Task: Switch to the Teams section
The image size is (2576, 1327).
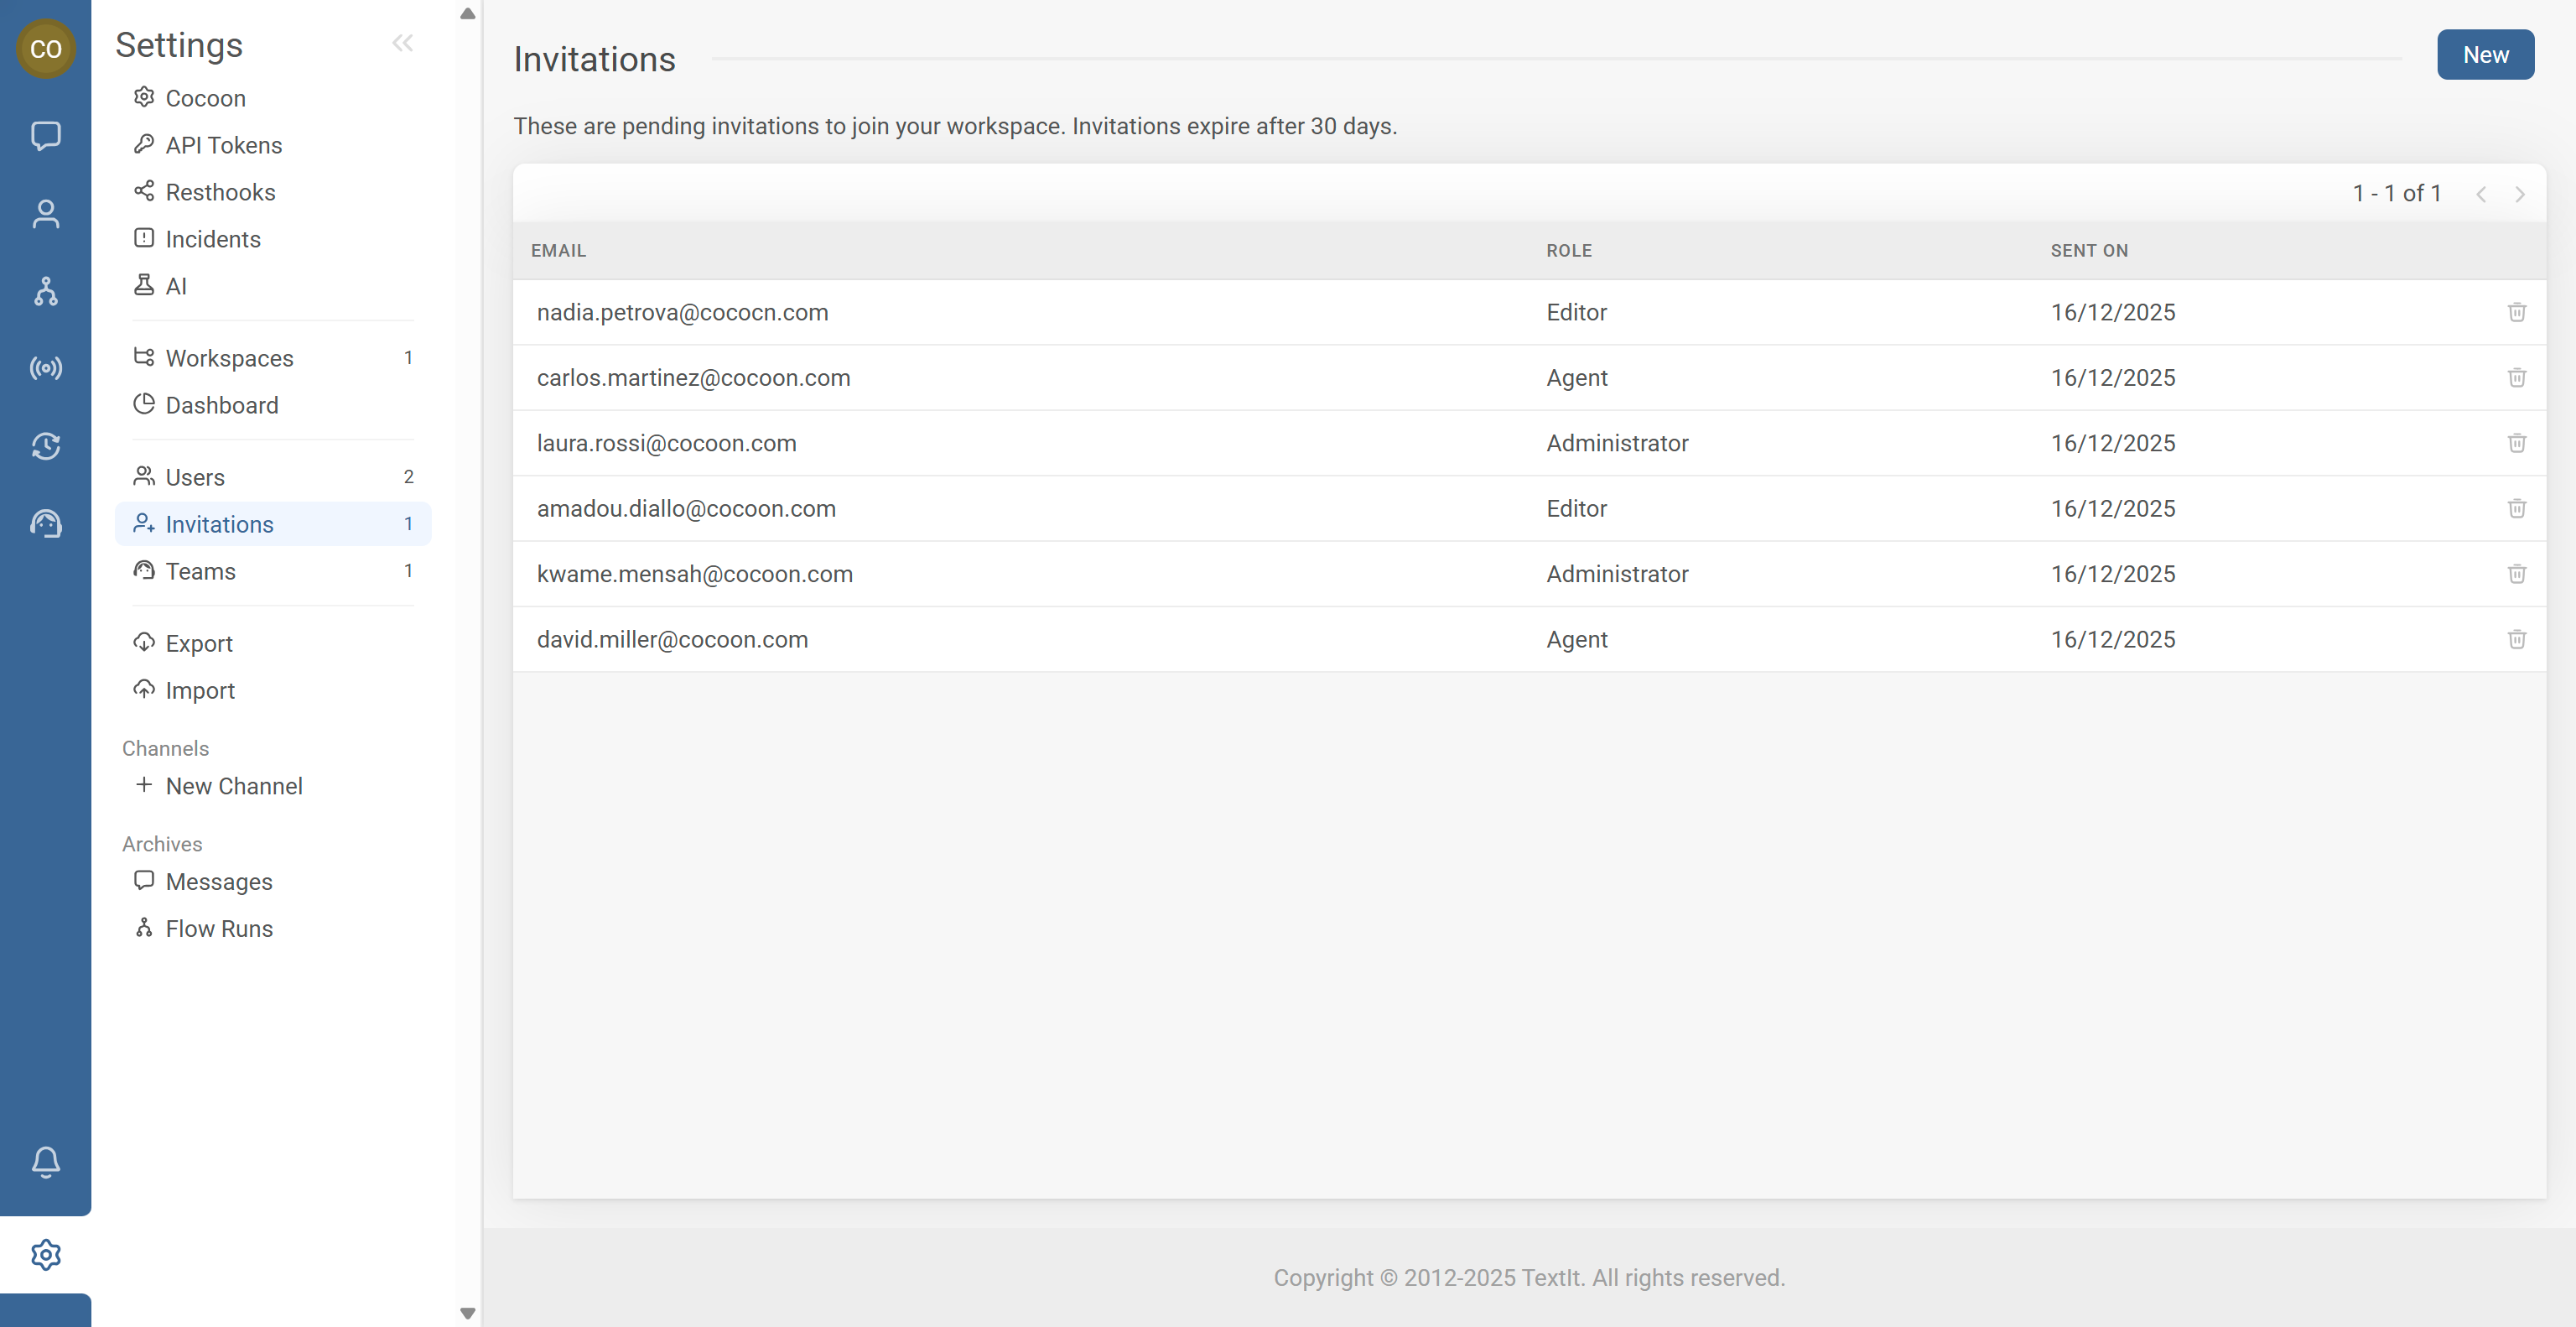Action: click(201, 571)
